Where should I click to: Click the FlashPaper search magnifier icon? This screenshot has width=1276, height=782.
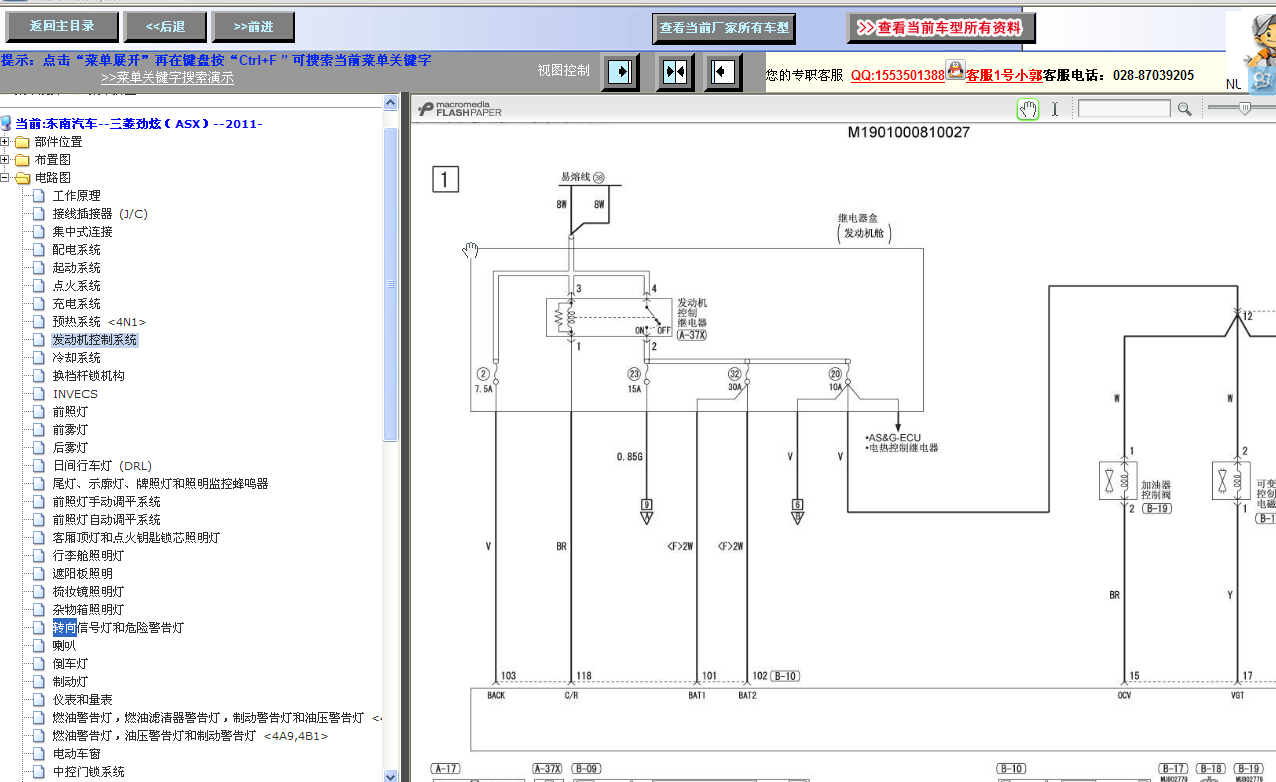1184,109
